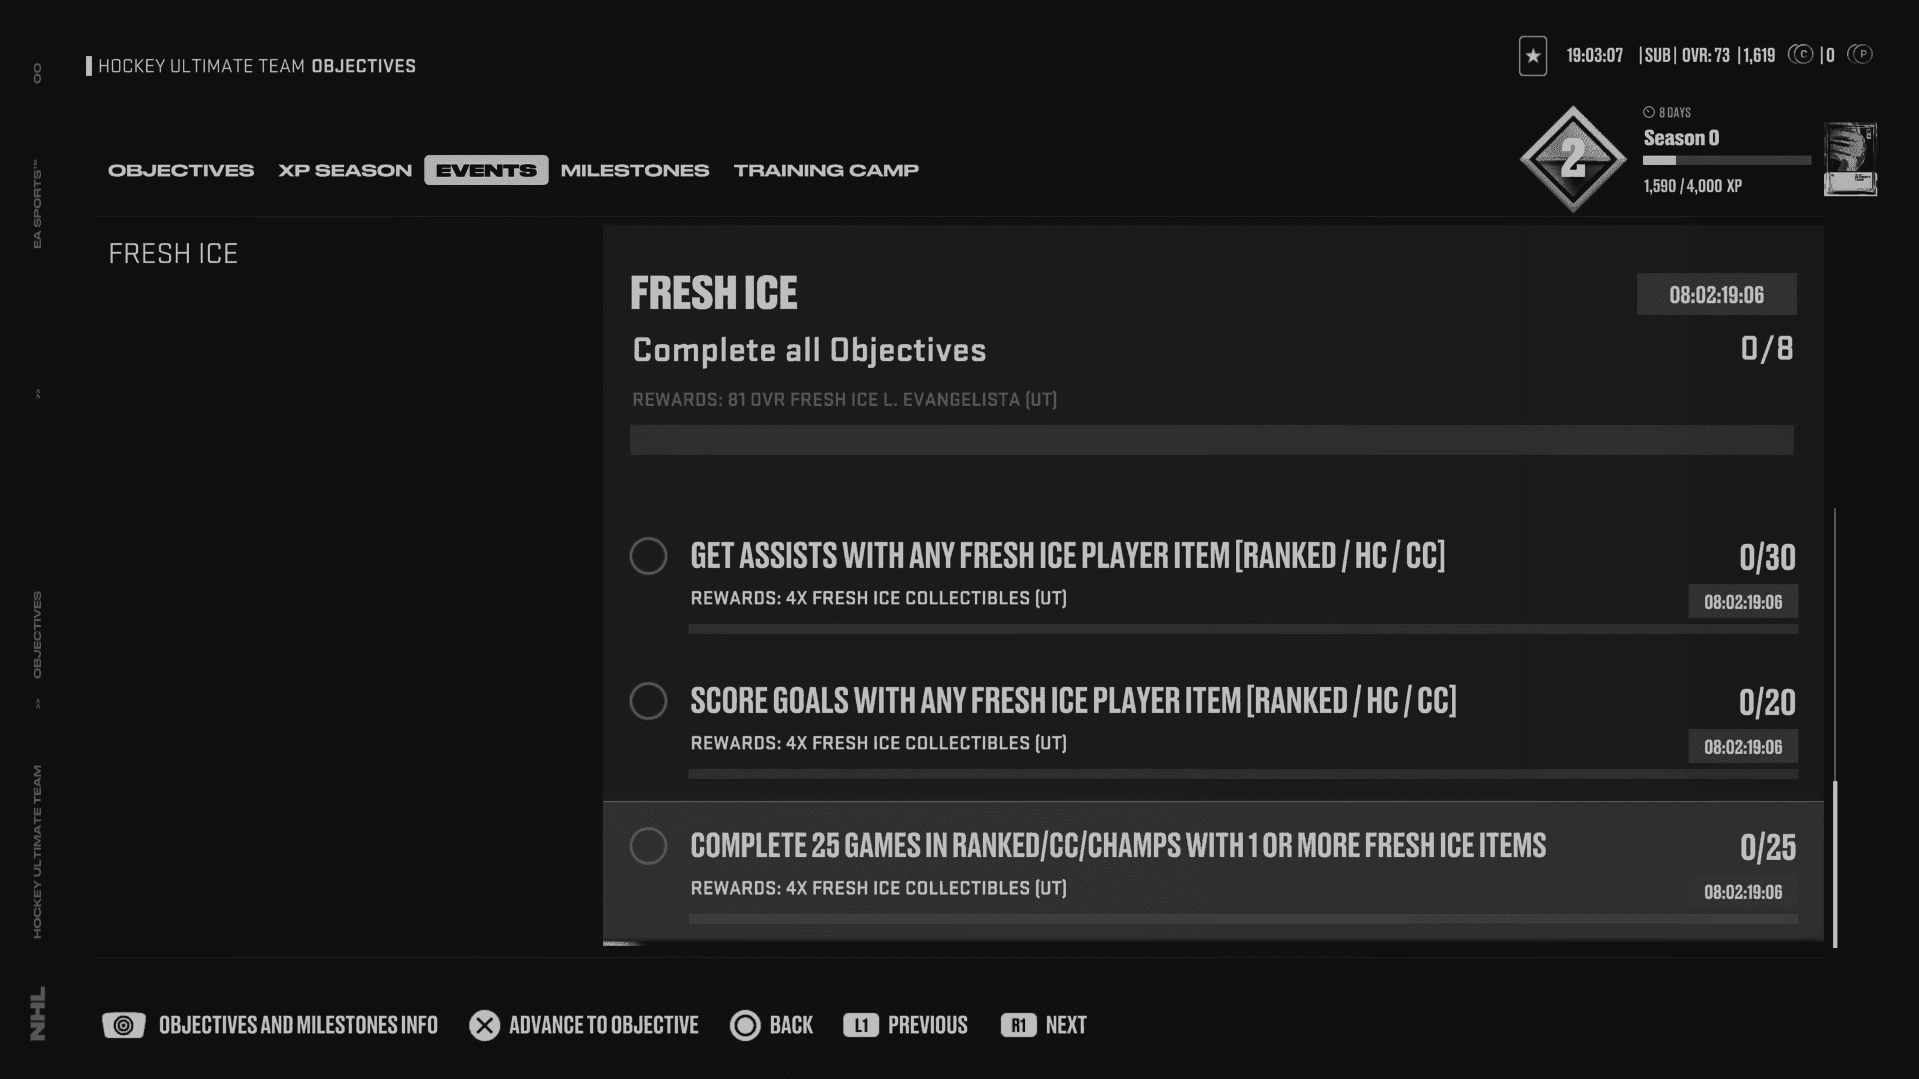Select Fresh Ice event in left list
This screenshot has width=1919, height=1079.
[173, 254]
